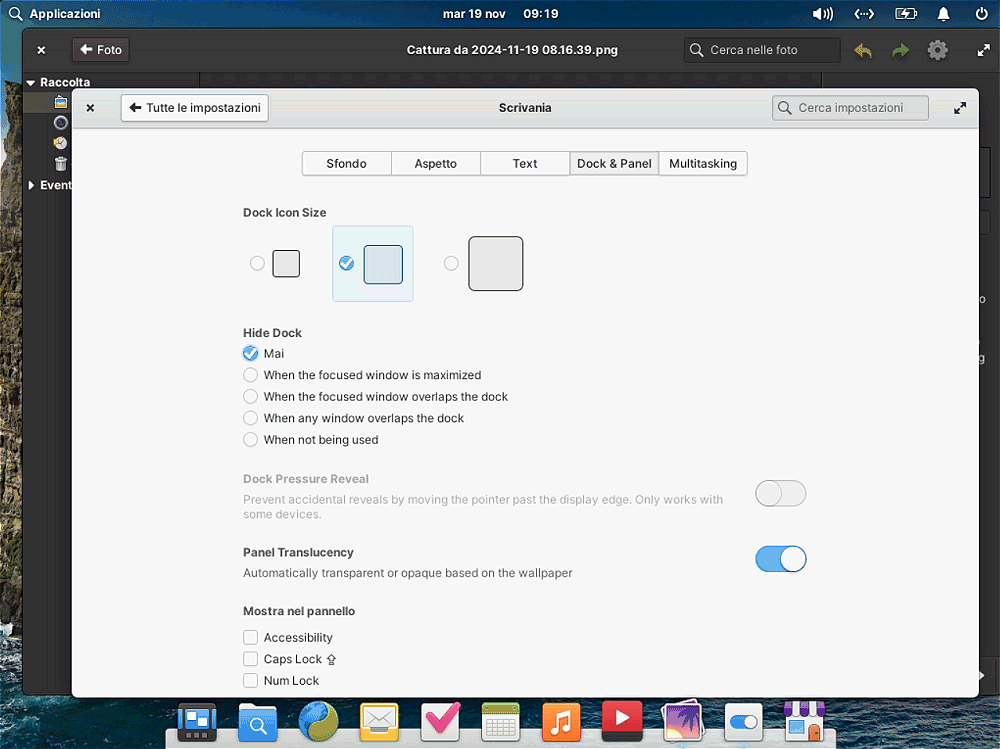Open the date and time in top panel
The image size is (1000, 749).
coord(501,13)
